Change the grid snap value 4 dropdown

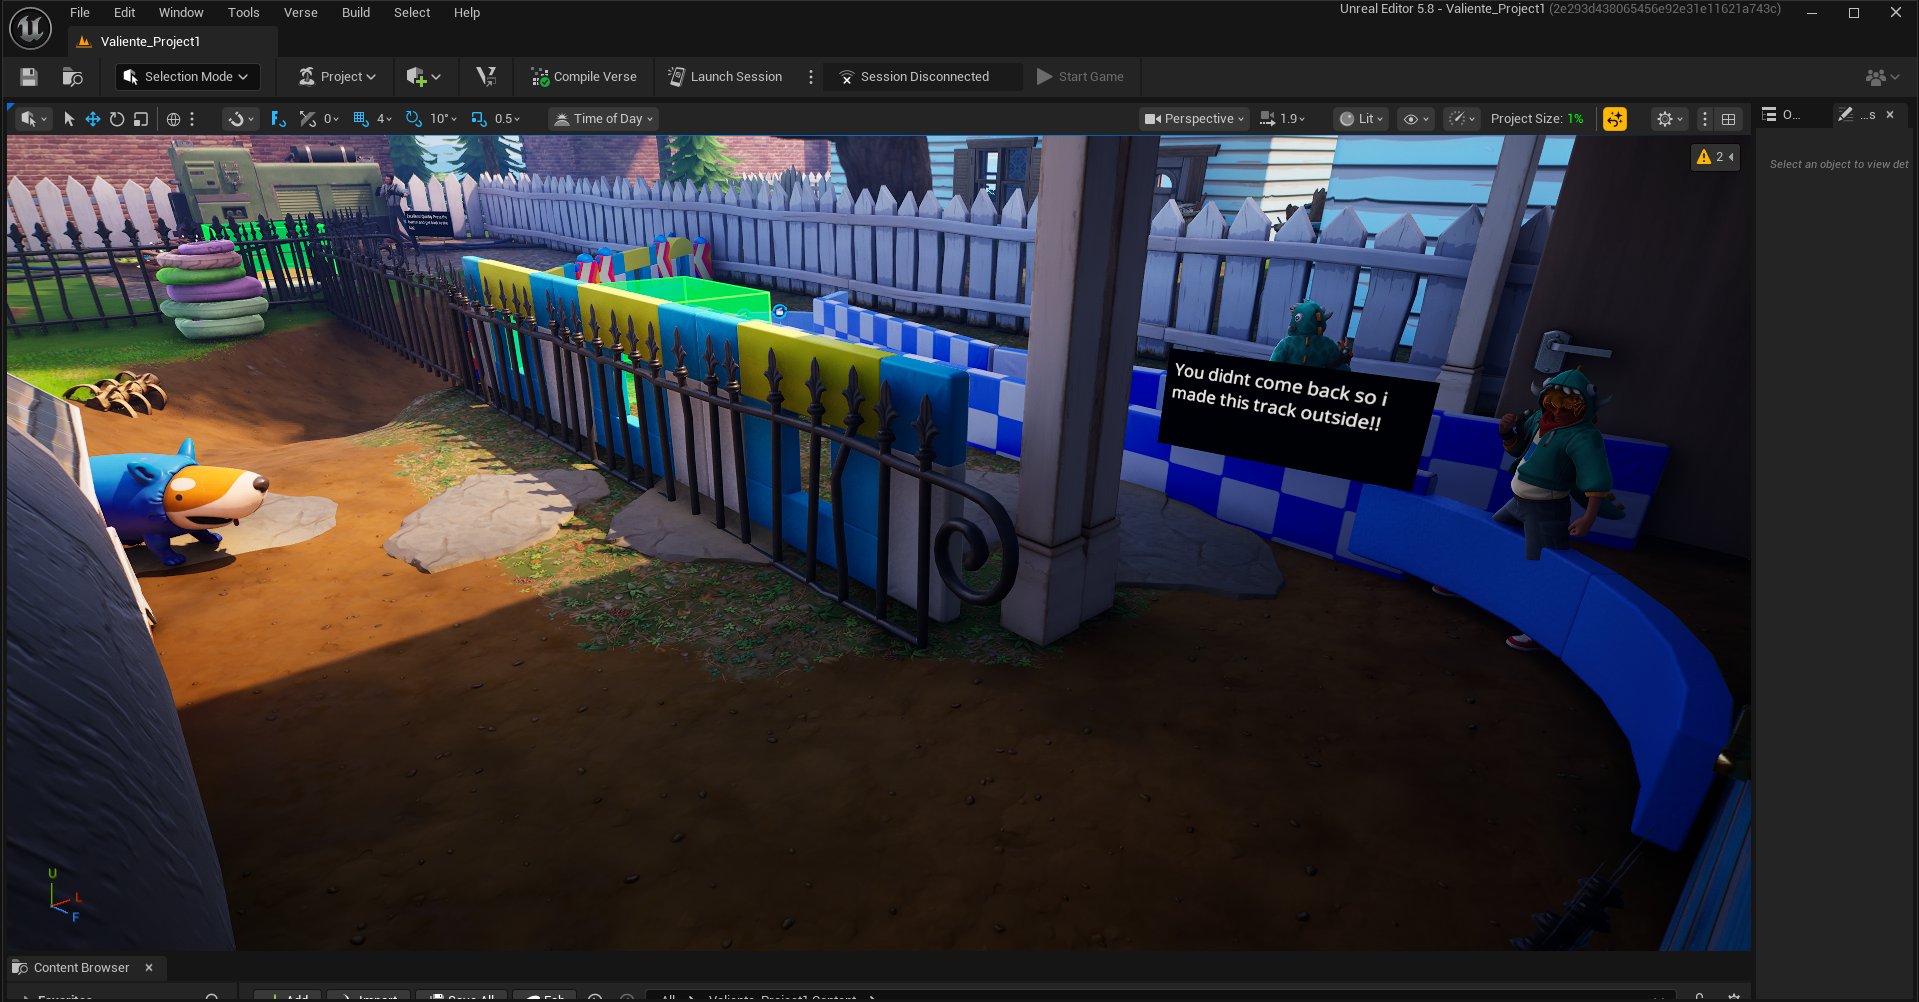[x=385, y=119]
